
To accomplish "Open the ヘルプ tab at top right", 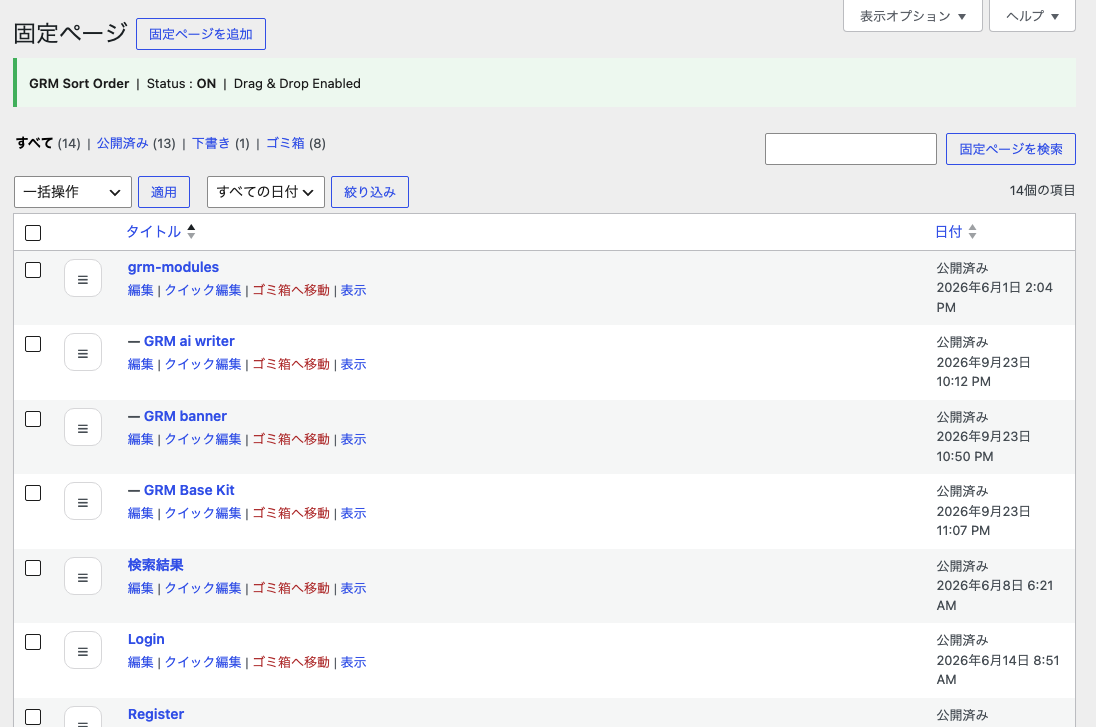I will [1032, 16].
